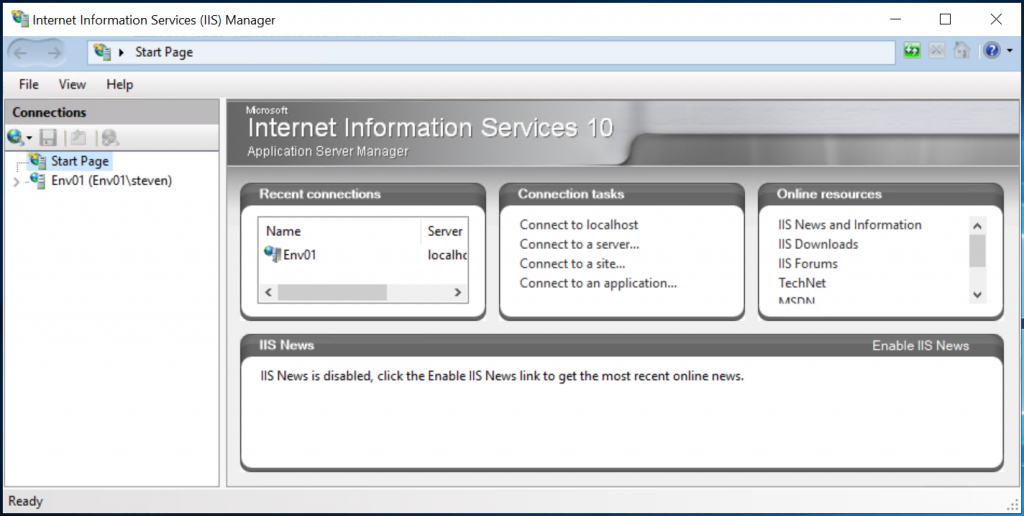Open the Help menu
The height and width of the screenshot is (516, 1024).
point(120,84)
